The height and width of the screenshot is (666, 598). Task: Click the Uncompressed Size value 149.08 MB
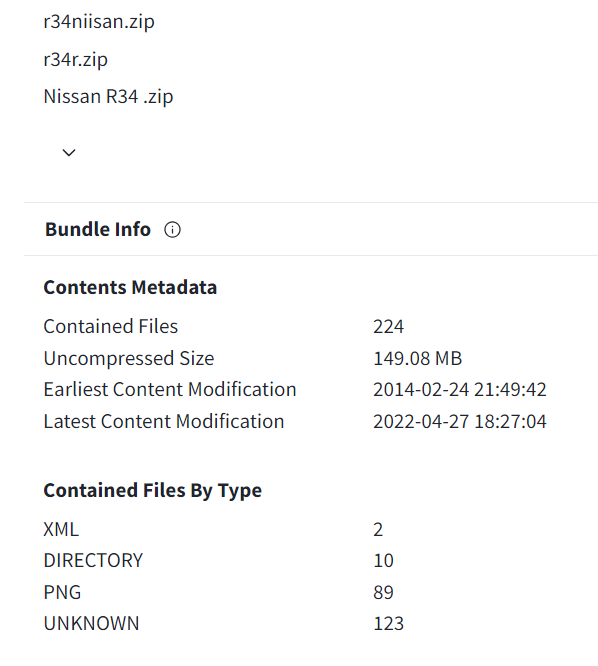417,358
